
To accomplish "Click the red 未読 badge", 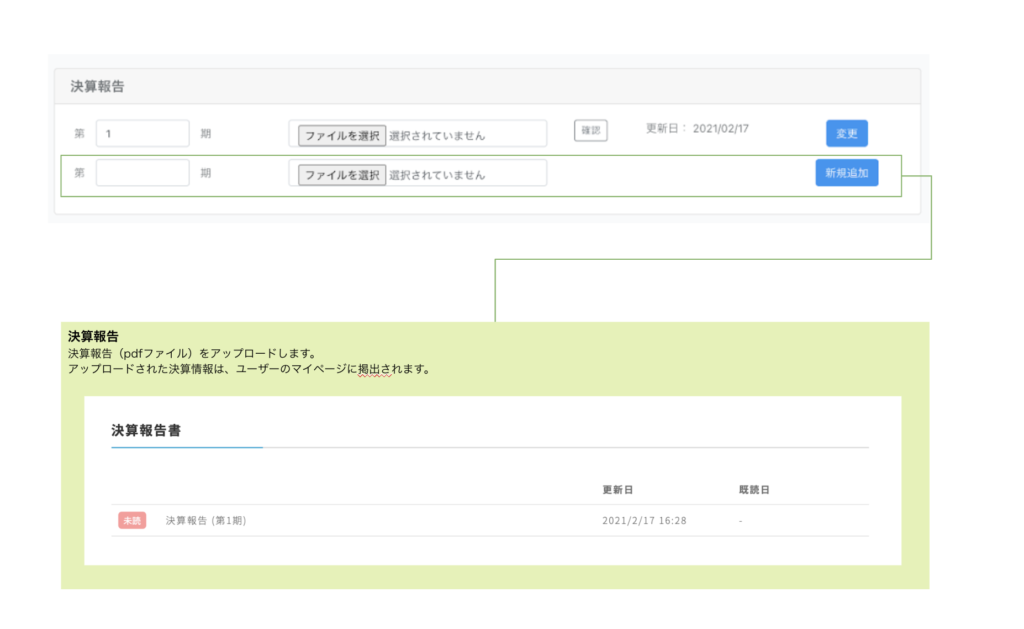I will click(x=132, y=520).
